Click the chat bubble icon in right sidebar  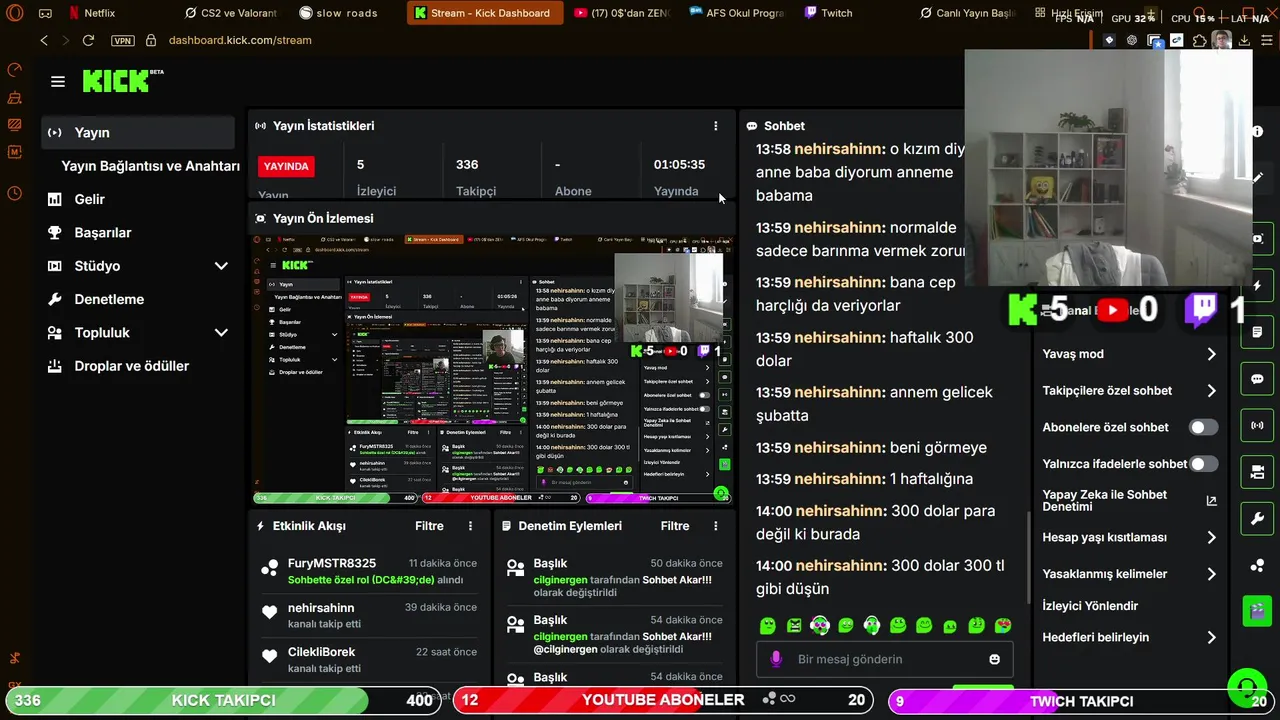coord(1257,379)
